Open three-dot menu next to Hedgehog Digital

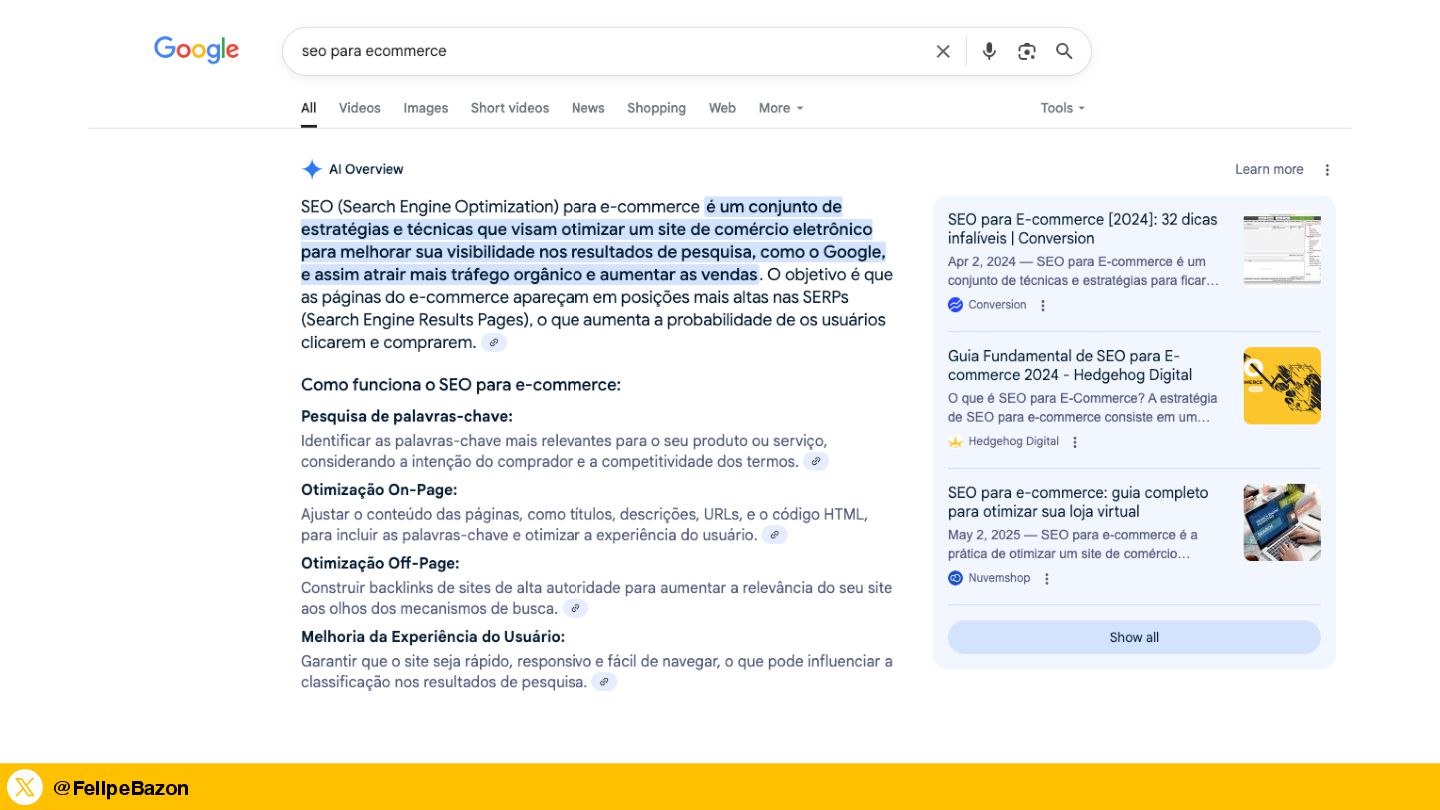pos(1075,442)
